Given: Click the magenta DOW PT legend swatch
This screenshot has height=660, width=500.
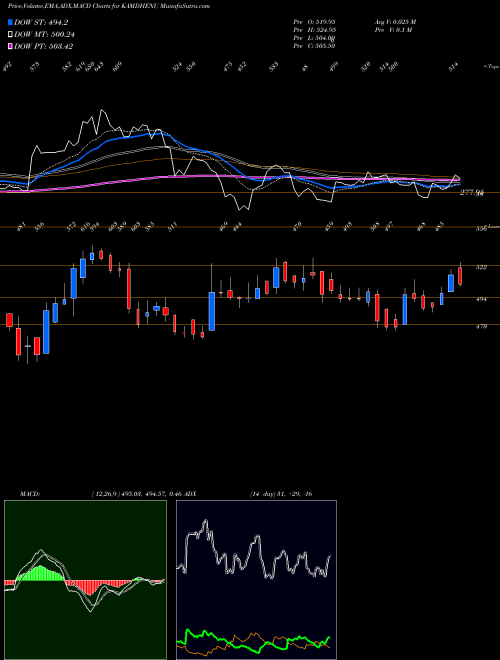Looking at the screenshot, I should click(x=10, y=46).
